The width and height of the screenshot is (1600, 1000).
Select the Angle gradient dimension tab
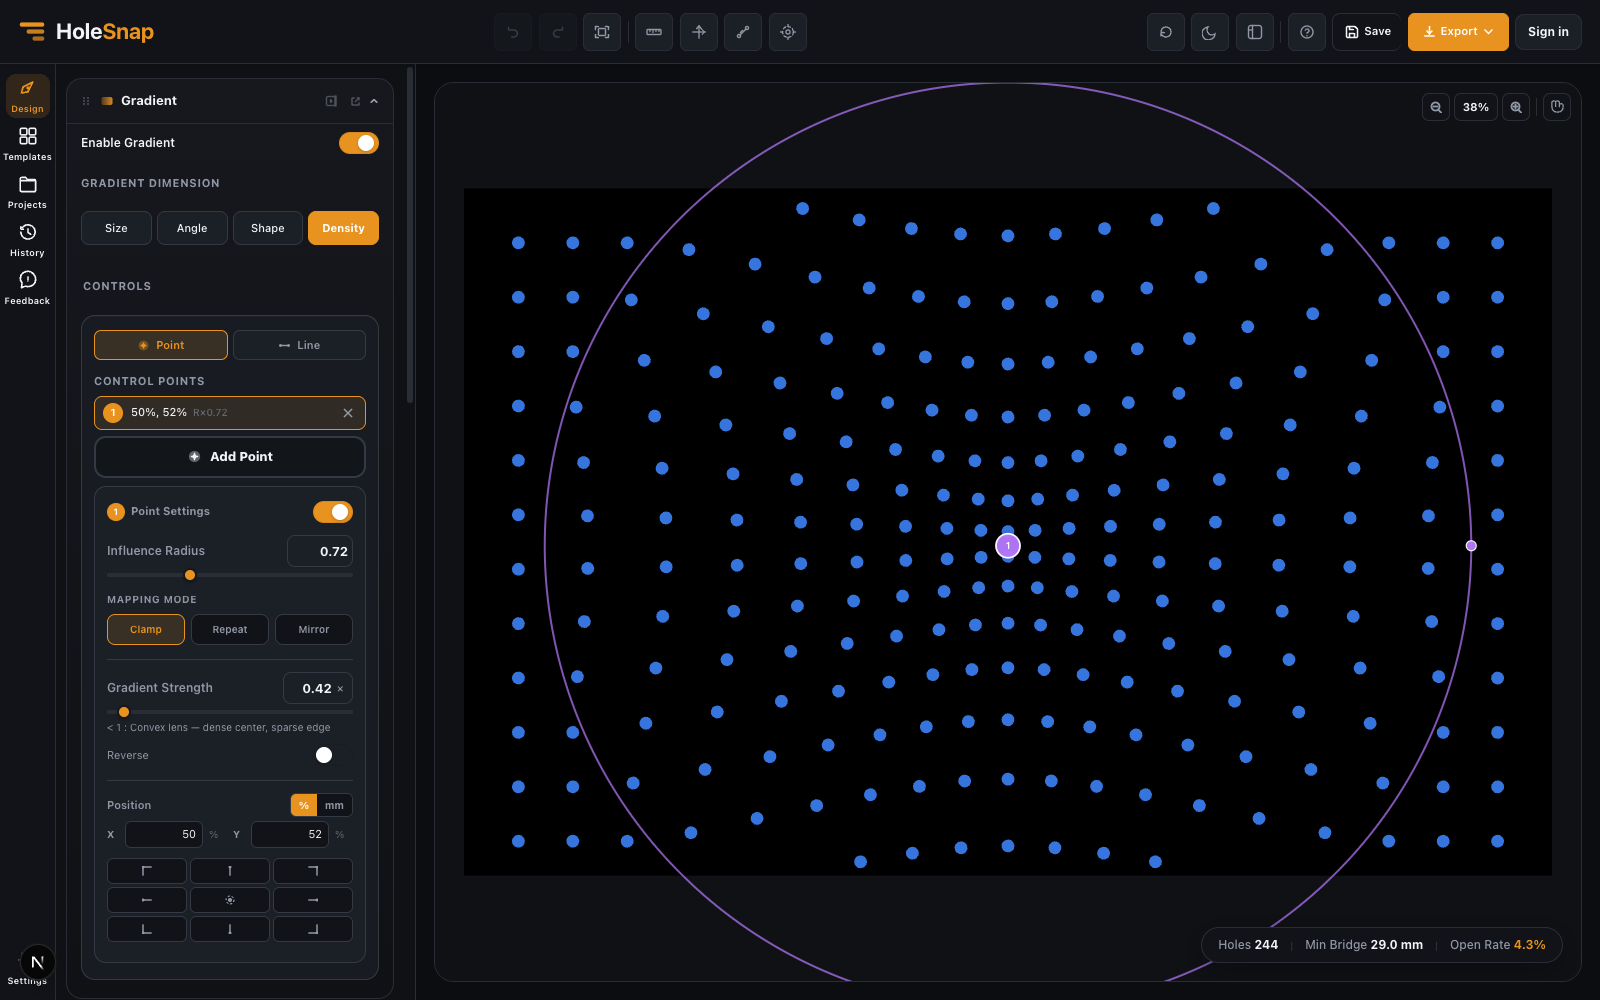click(192, 228)
